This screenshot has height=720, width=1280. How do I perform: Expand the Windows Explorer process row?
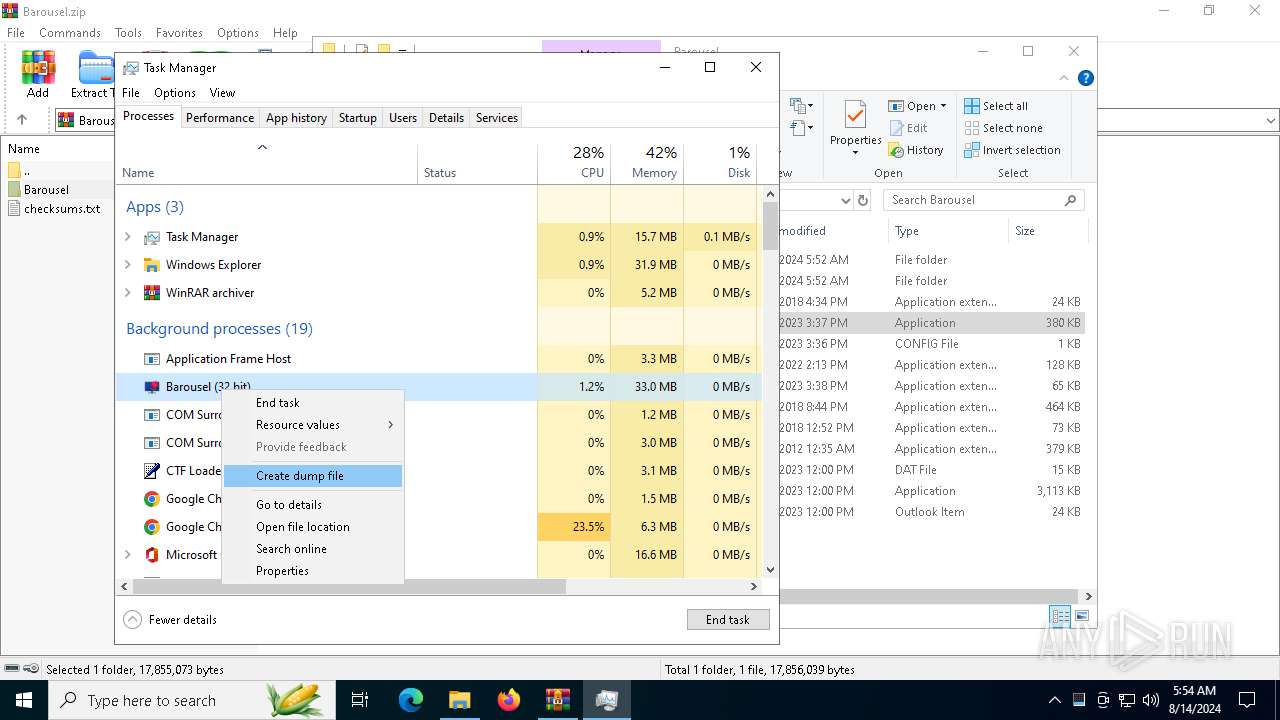coord(127,265)
